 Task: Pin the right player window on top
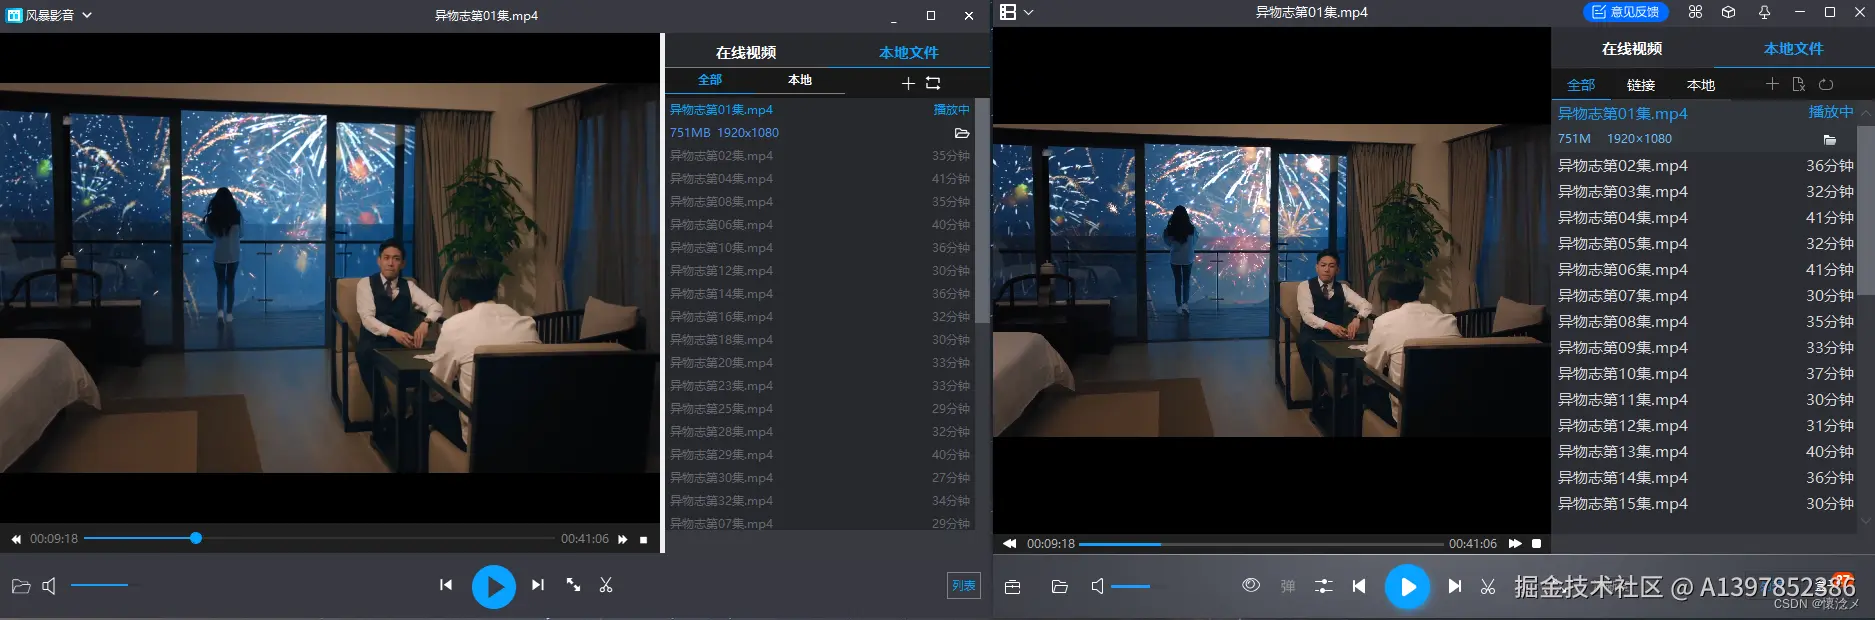pyautogui.click(x=1764, y=12)
